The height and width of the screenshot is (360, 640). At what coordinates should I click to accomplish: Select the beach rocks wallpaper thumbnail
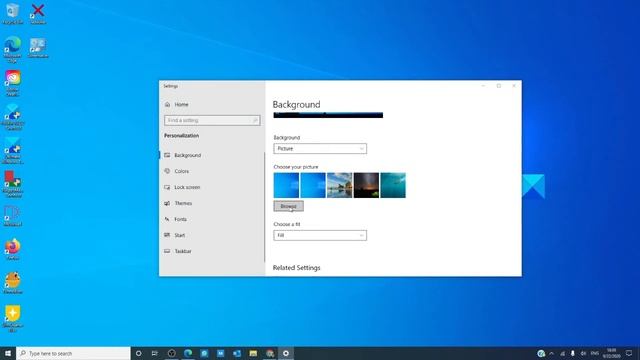340,185
